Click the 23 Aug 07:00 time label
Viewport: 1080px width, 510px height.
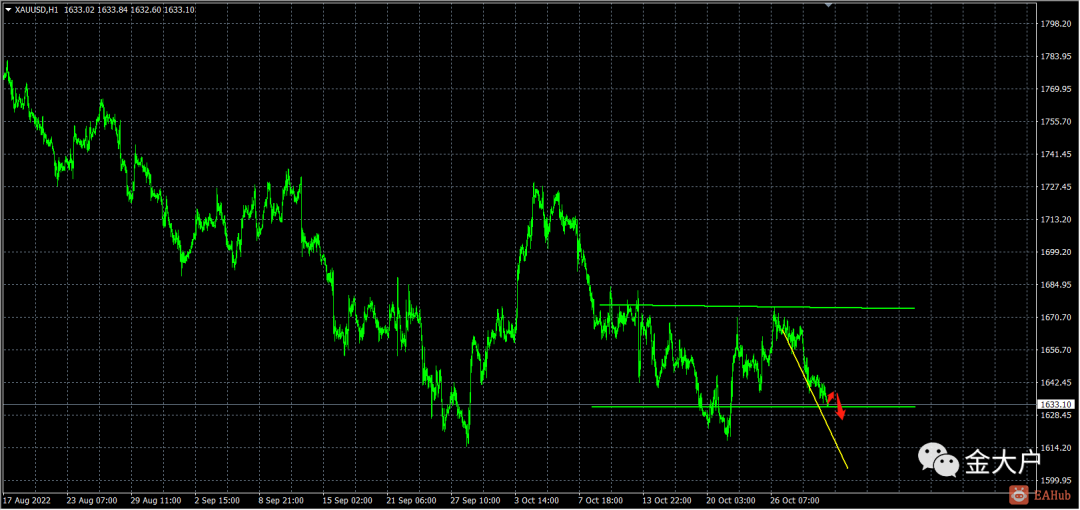(x=92, y=500)
